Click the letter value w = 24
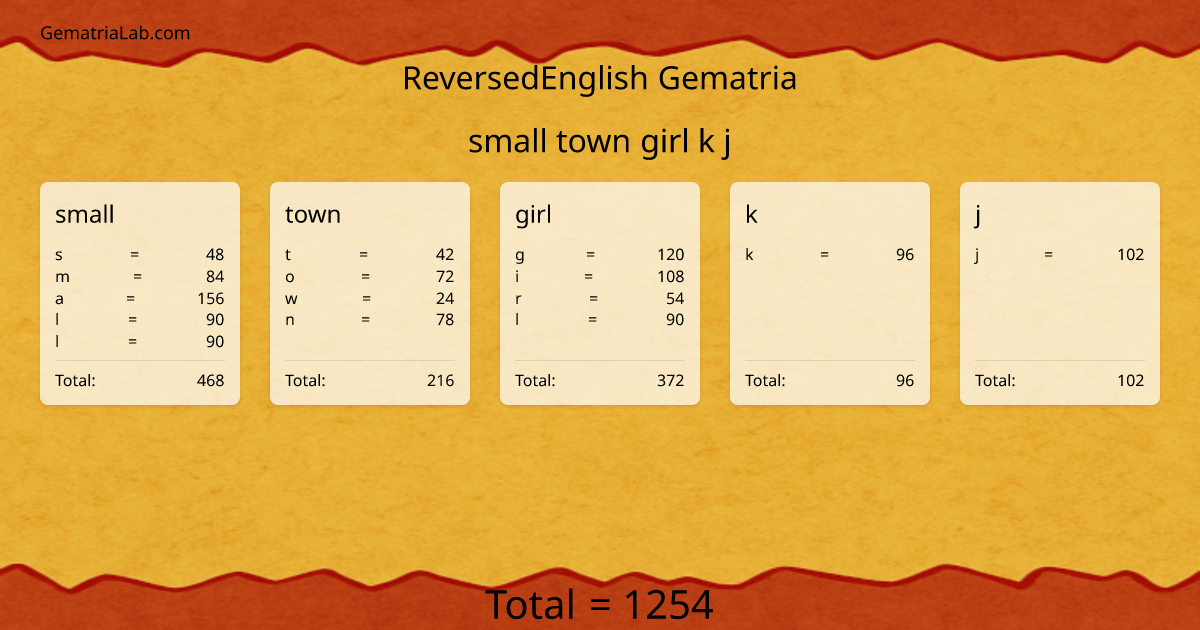 click(370, 298)
